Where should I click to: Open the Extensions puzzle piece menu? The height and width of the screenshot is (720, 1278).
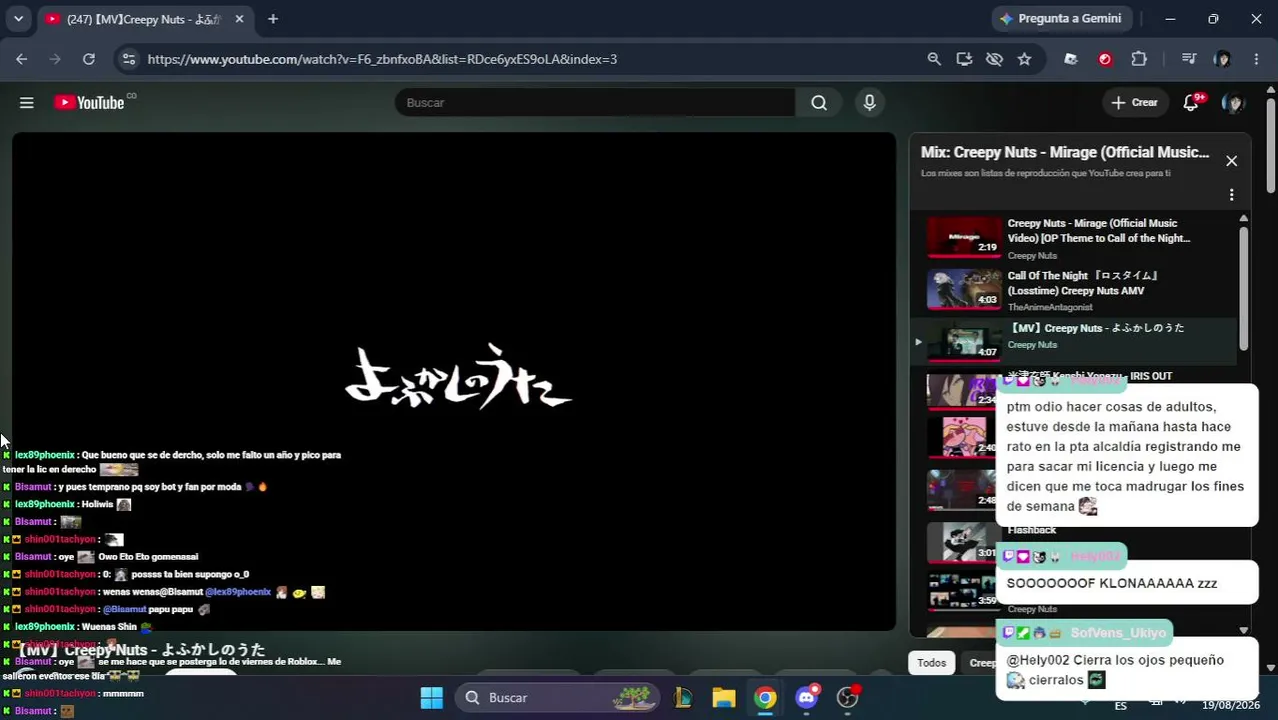[x=1139, y=59]
